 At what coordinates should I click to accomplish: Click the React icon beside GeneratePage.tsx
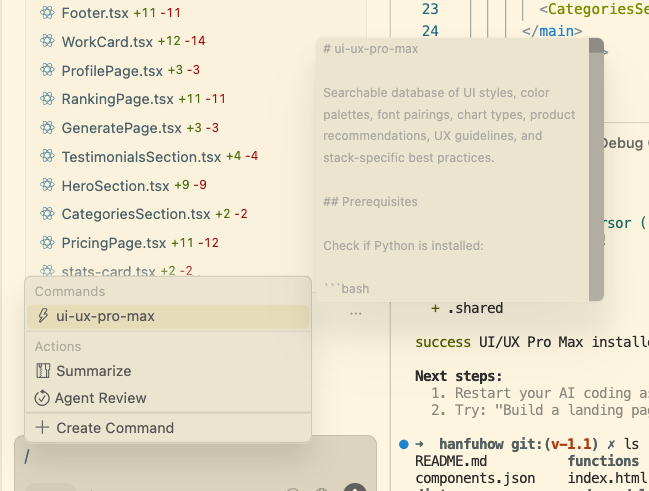(47, 128)
